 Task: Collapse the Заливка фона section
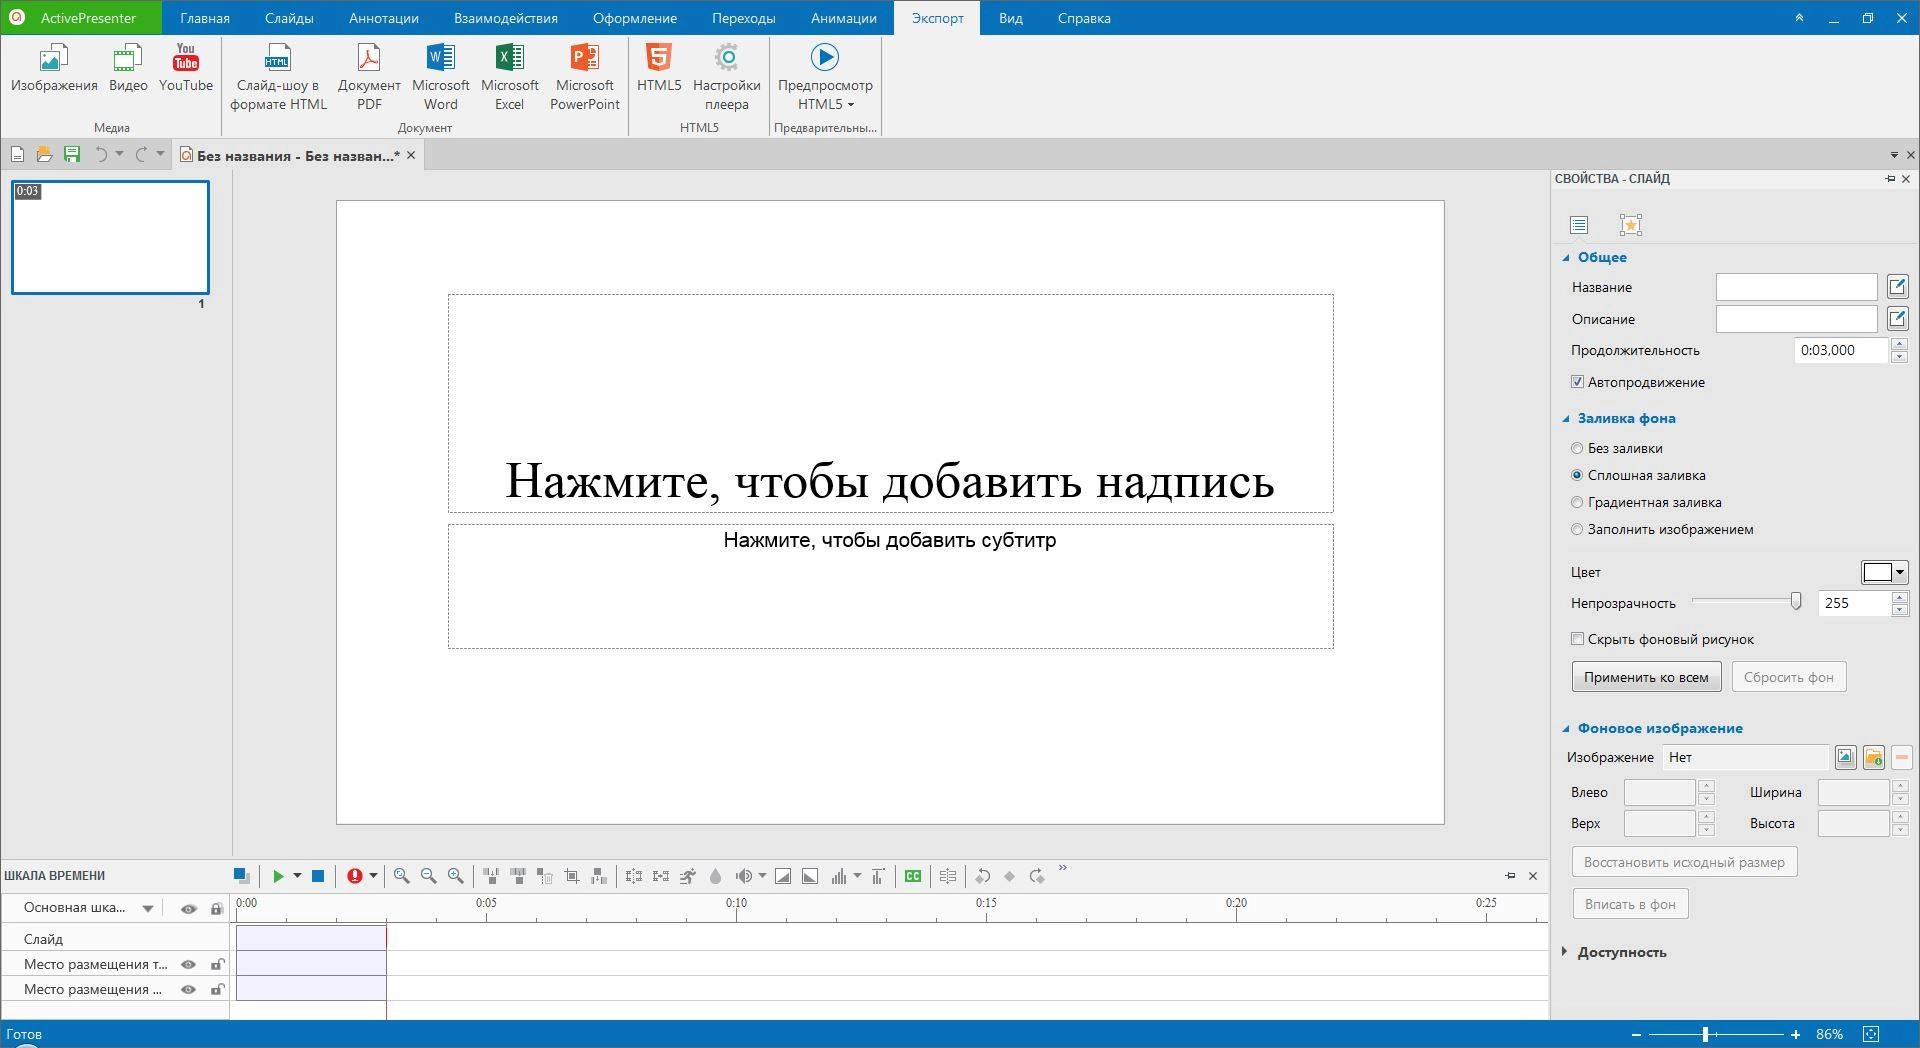pos(1566,419)
